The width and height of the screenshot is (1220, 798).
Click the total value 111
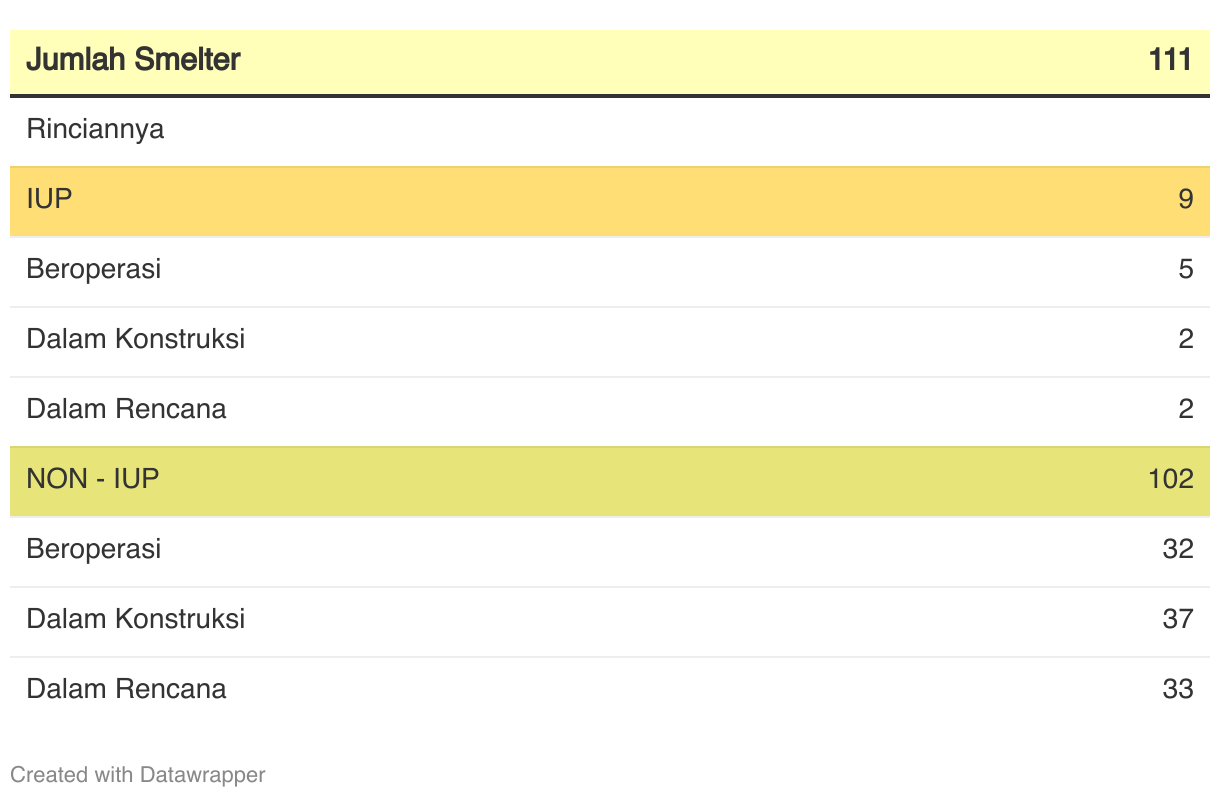click(x=1170, y=60)
